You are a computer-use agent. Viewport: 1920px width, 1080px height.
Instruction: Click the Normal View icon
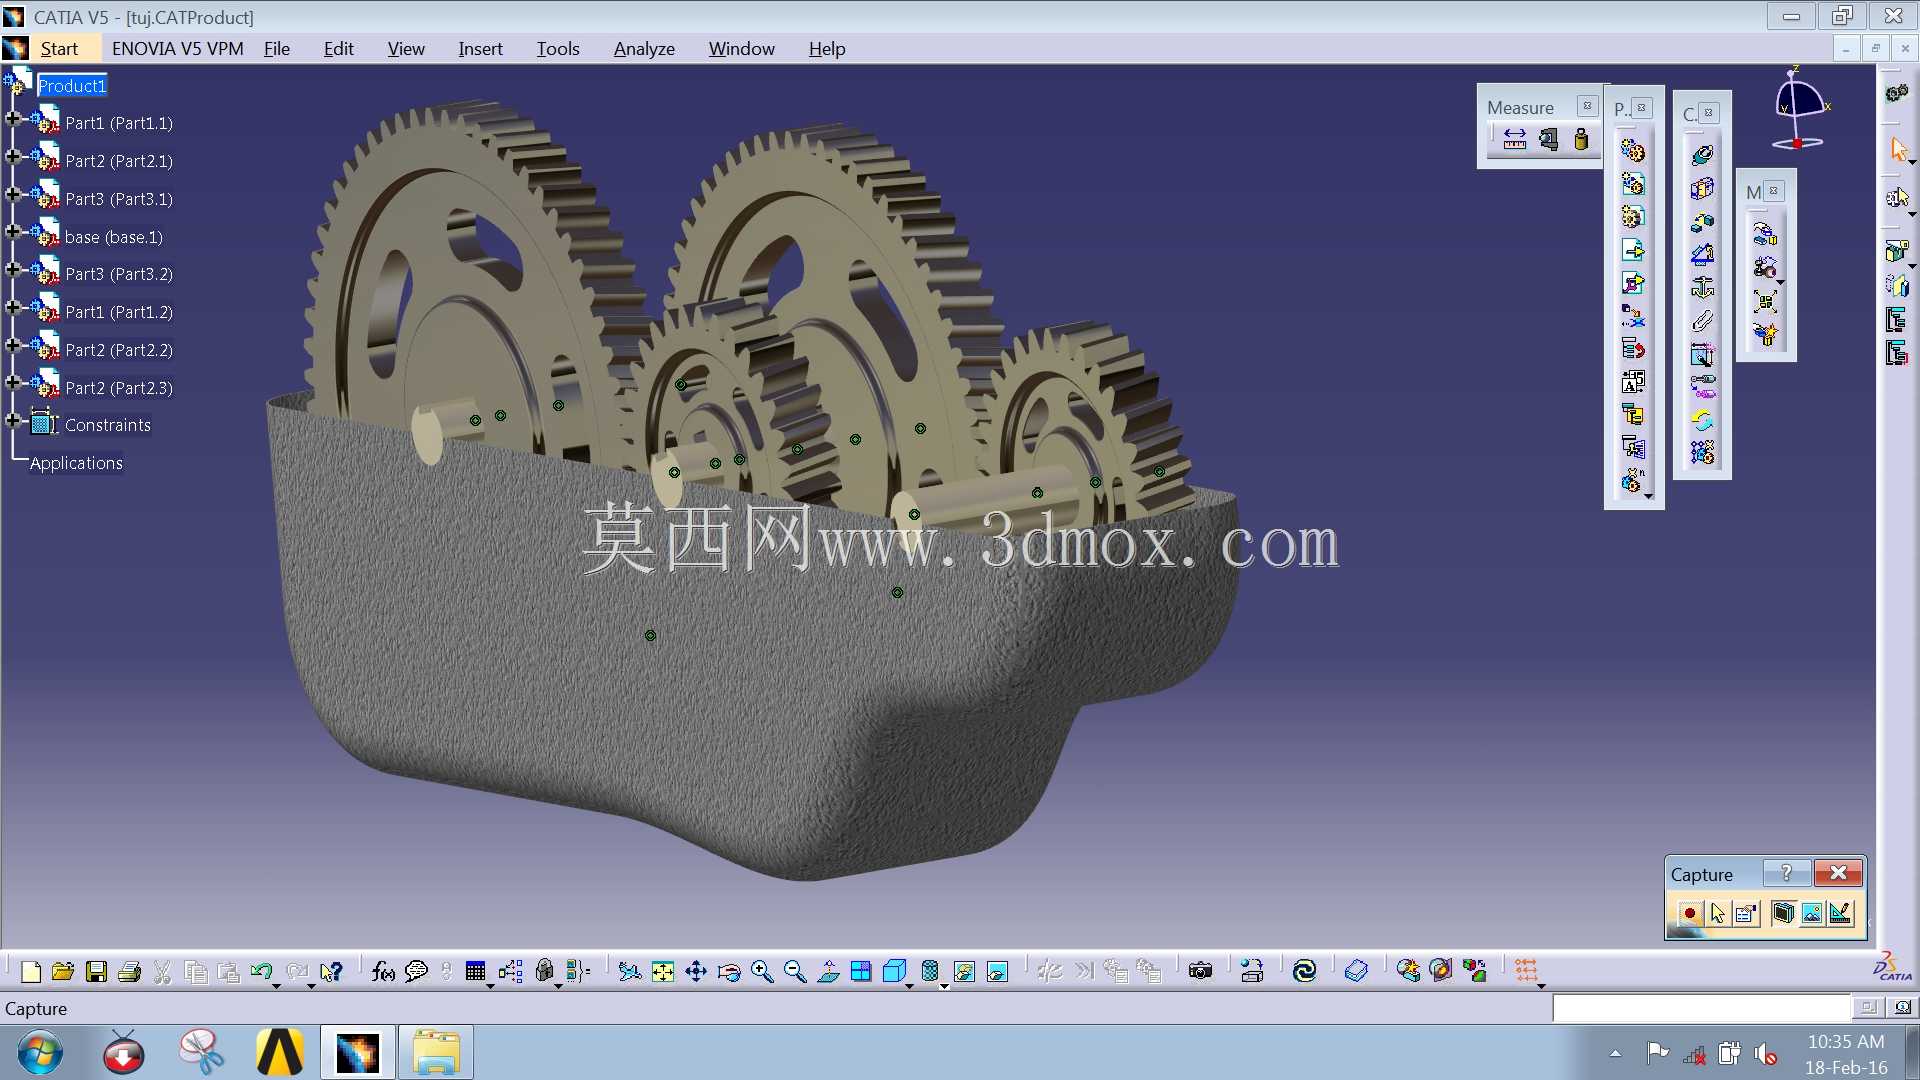coord(828,971)
